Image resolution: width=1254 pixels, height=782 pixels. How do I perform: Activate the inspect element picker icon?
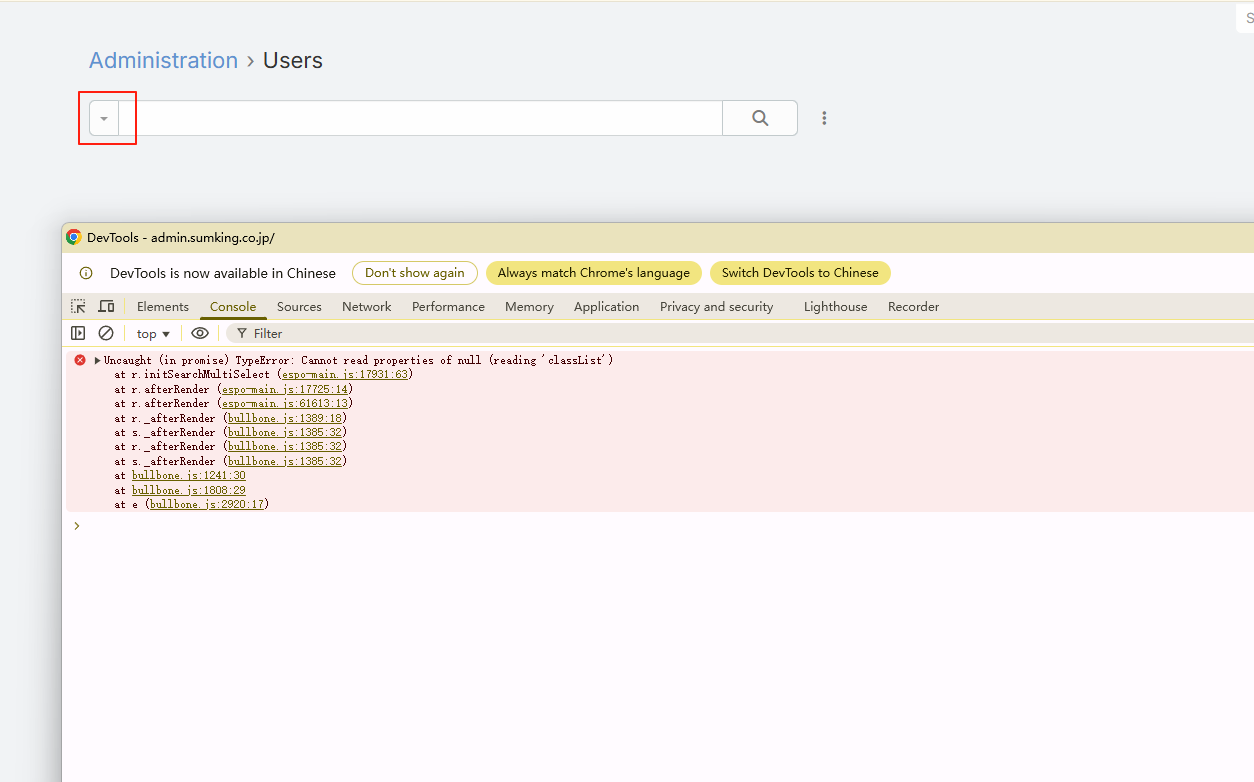(x=78, y=306)
